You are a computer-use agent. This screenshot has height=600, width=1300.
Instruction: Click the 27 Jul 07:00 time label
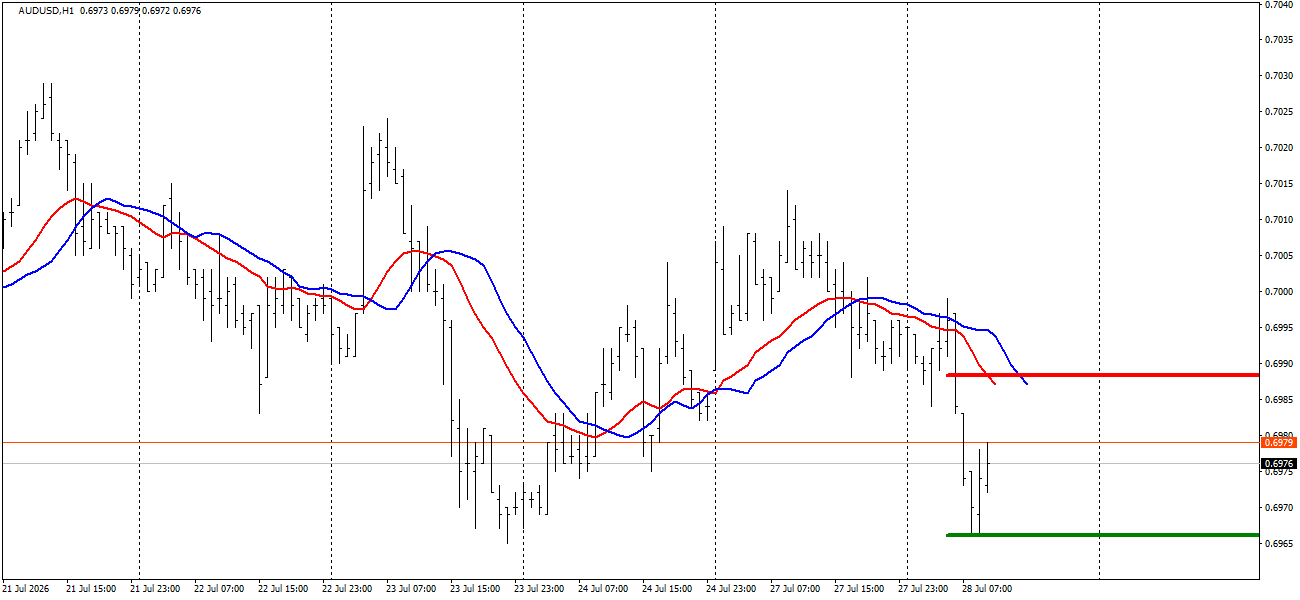[795, 589]
